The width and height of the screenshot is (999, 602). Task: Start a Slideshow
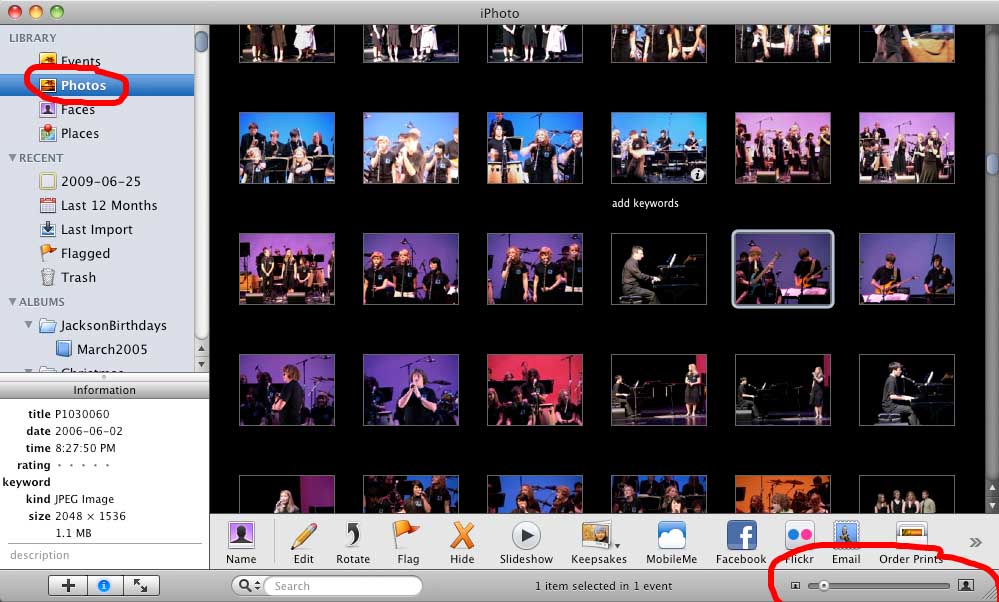tap(528, 540)
